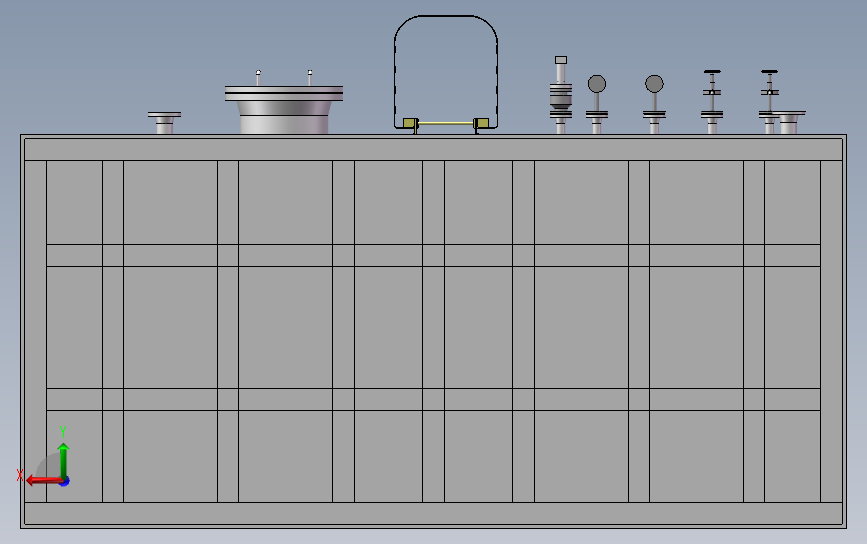867x544 pixels.
Task: Select the second round gauge beside handwheel valves
Action: [x=654, y=104]
